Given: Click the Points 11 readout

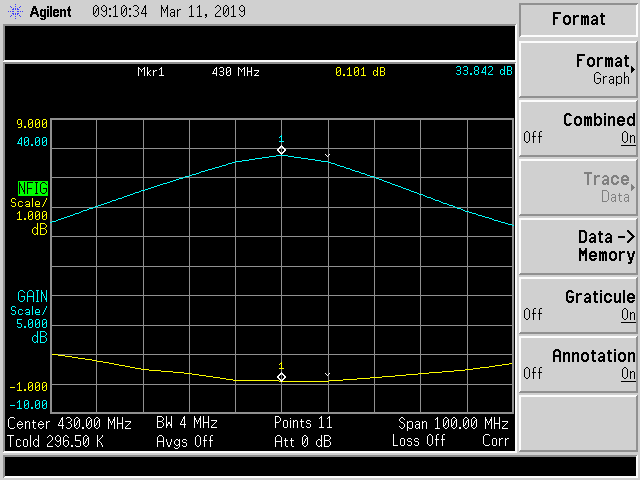Looking at the screenshot, I should [303, 423].
